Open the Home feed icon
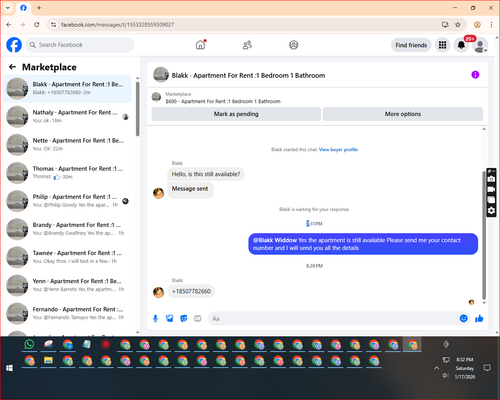This screenshot has height=400, width=500. click(200, 45)
